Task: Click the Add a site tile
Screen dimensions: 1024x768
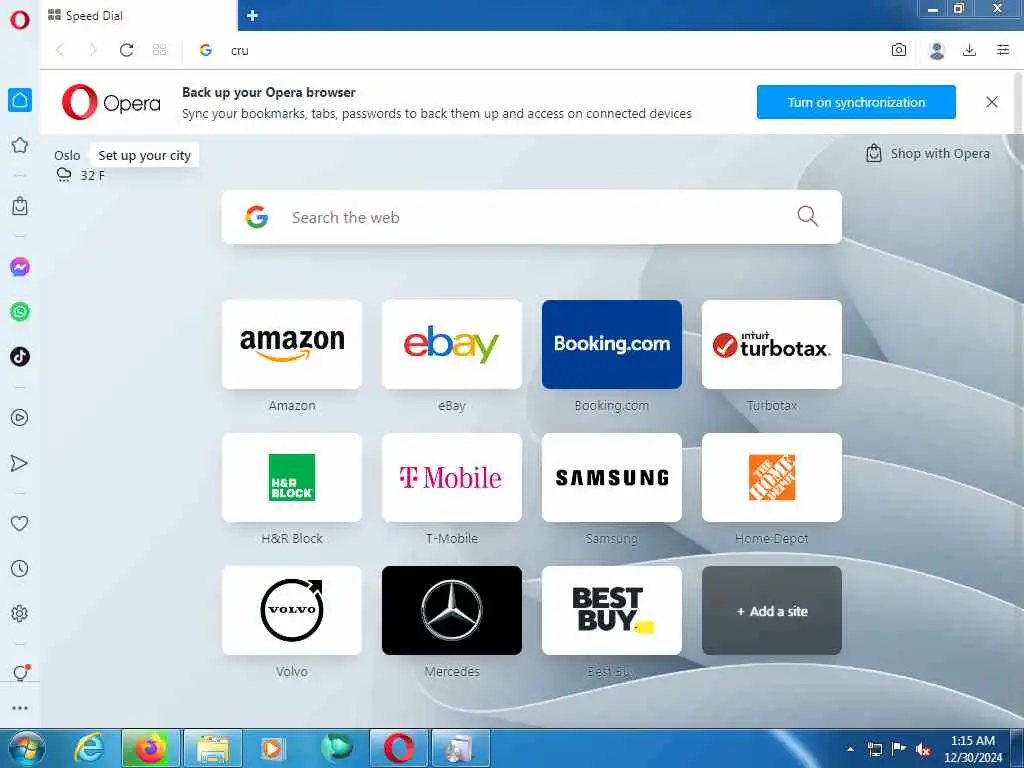Action: pos(772,611)
